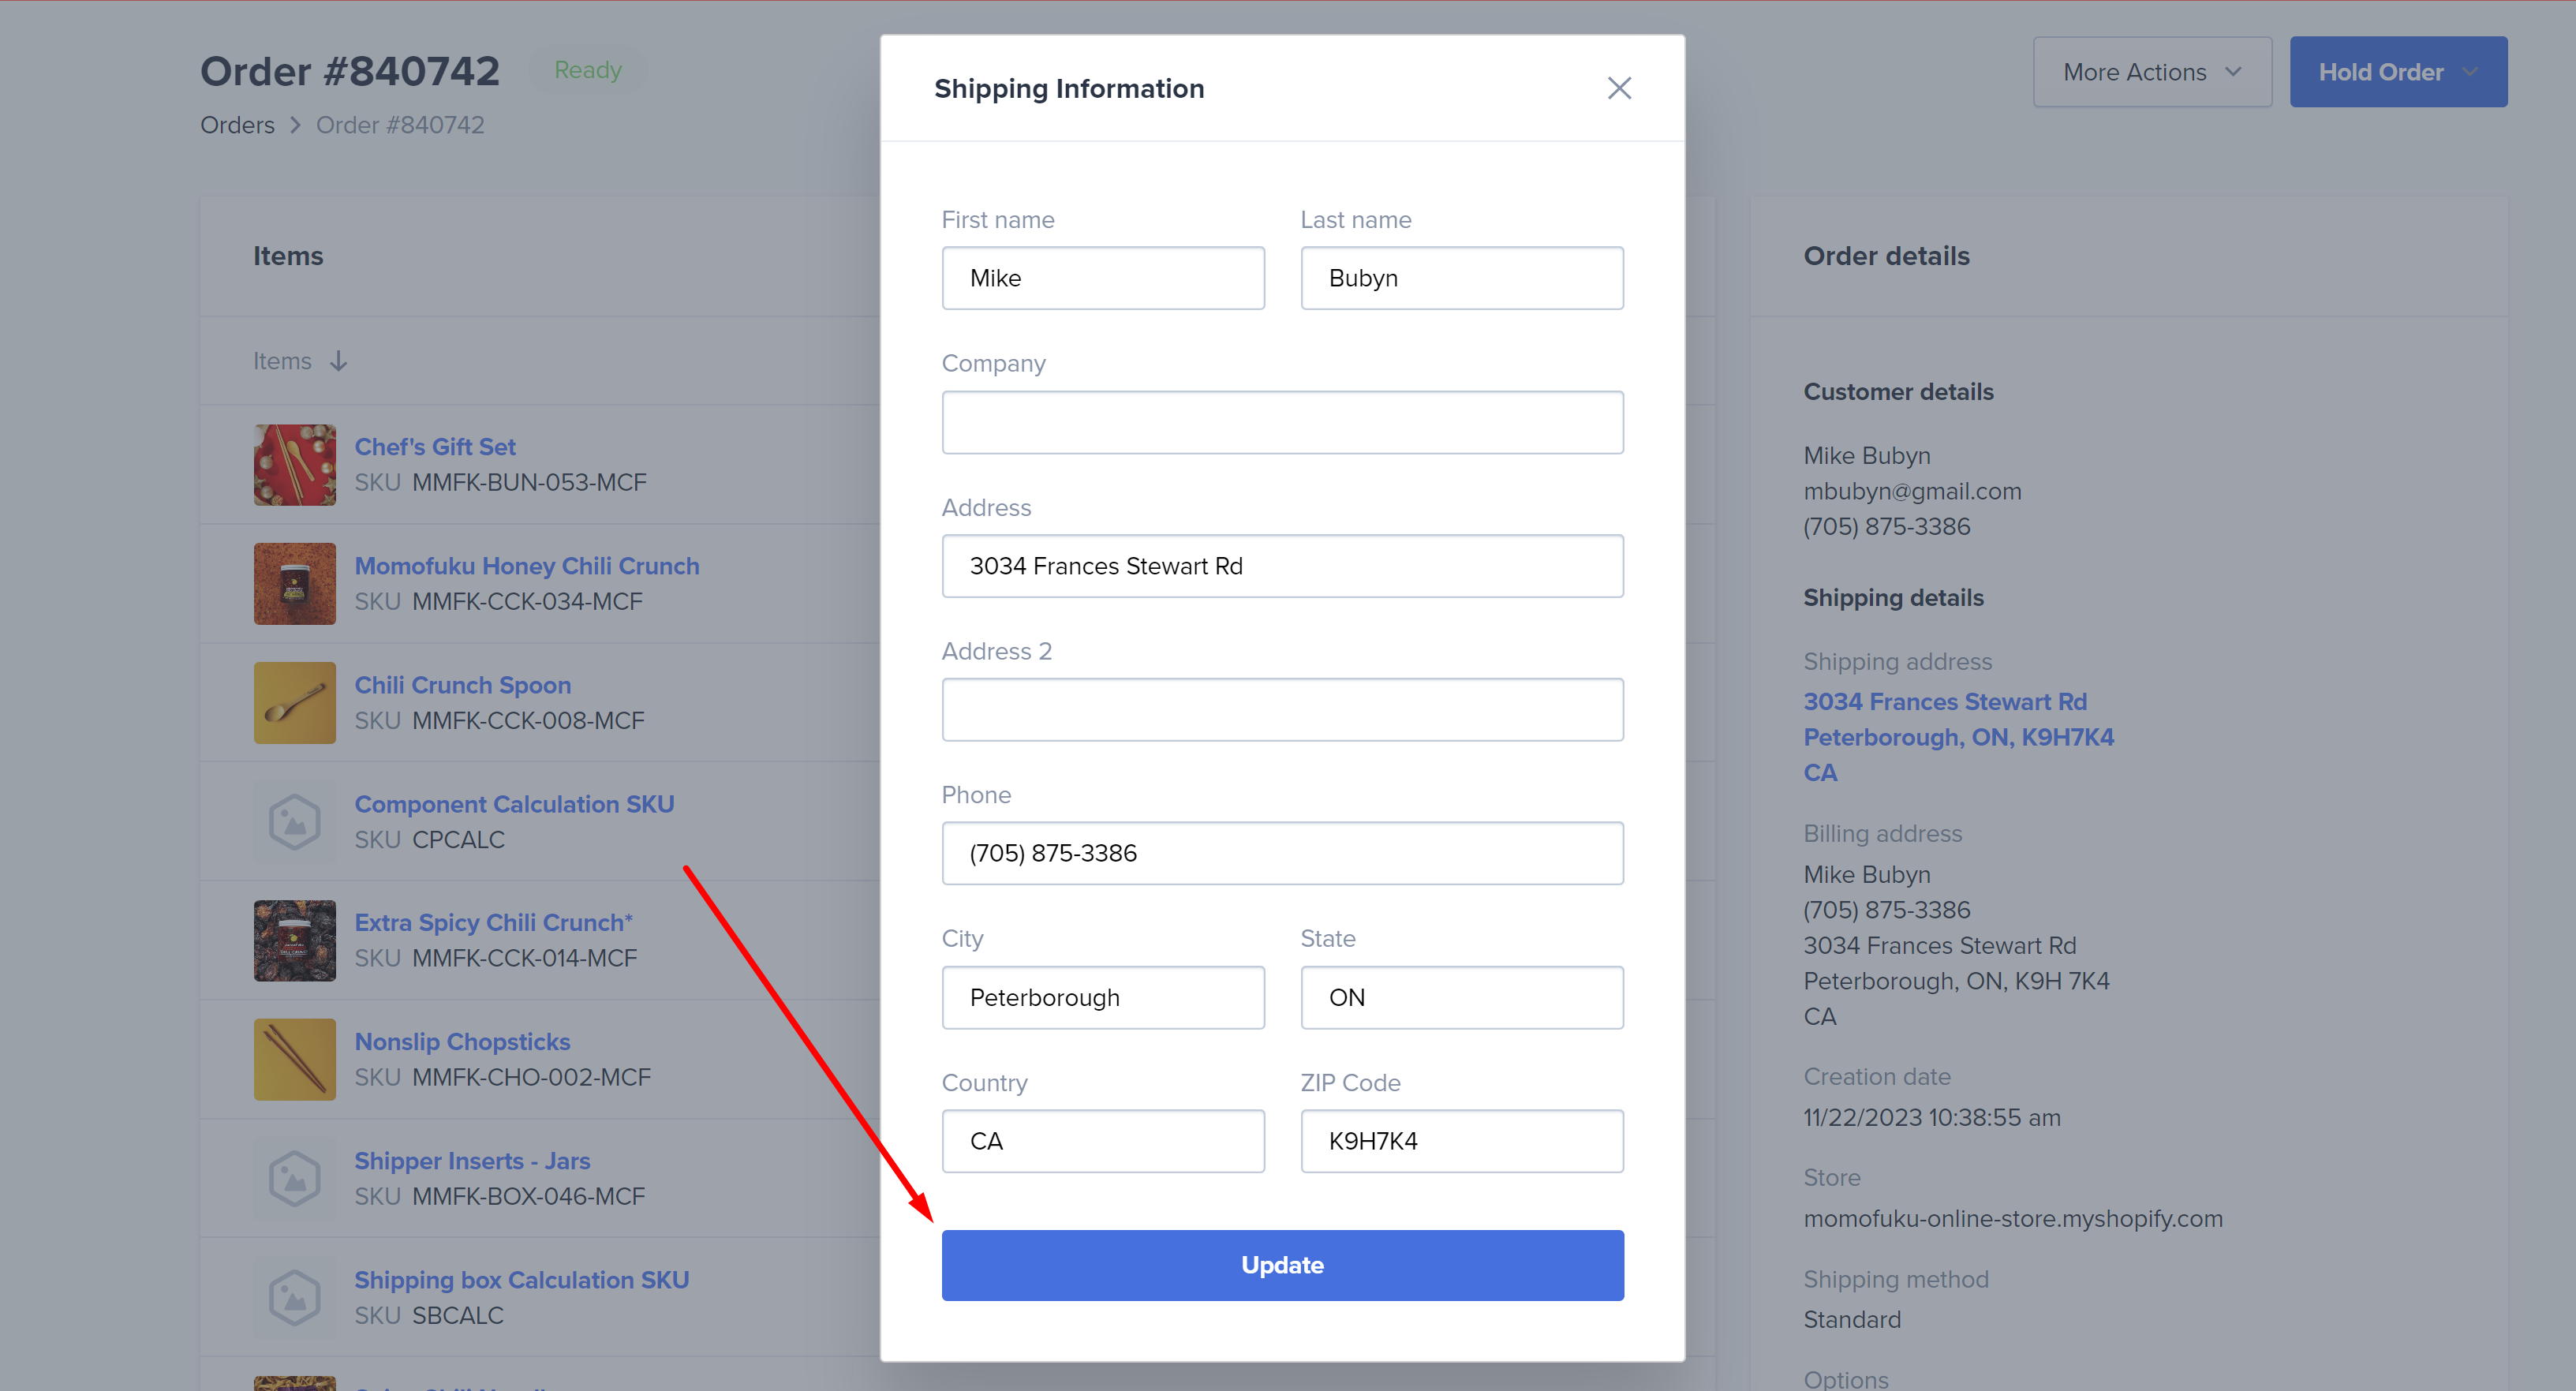
Task: Open the Shipper Inserts - Jars link
Action: click(472, 1161)
